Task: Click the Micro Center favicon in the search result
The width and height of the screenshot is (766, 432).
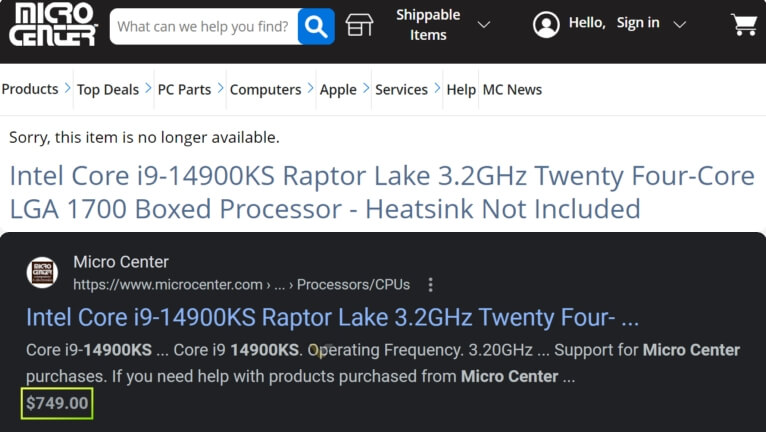Action: tap(42, 272)
